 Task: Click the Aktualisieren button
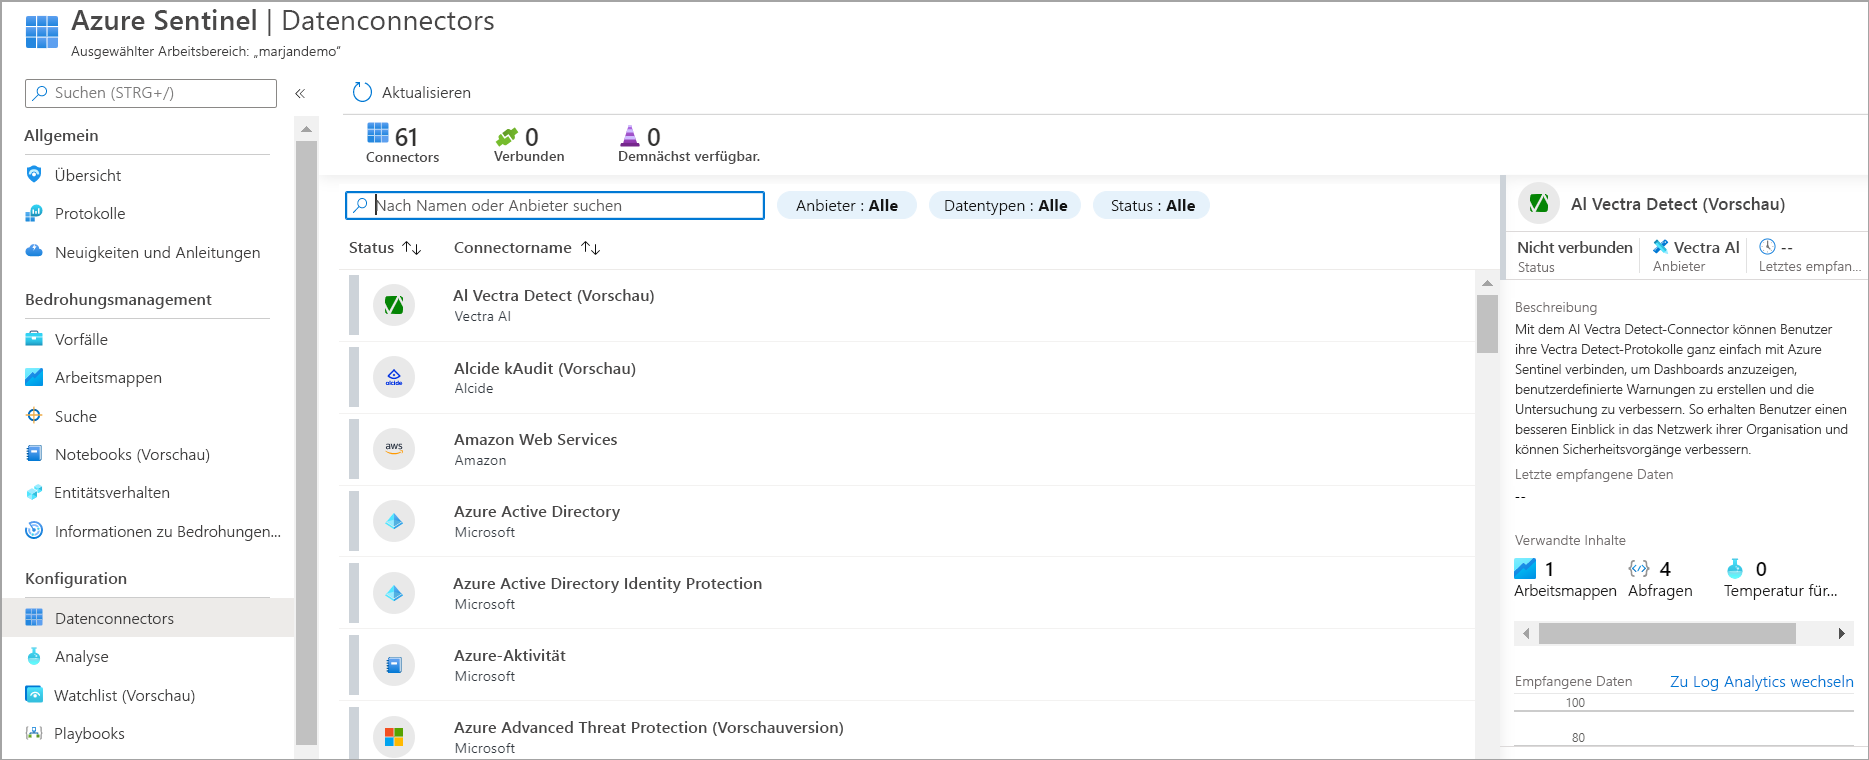click(x=412, y=92)
